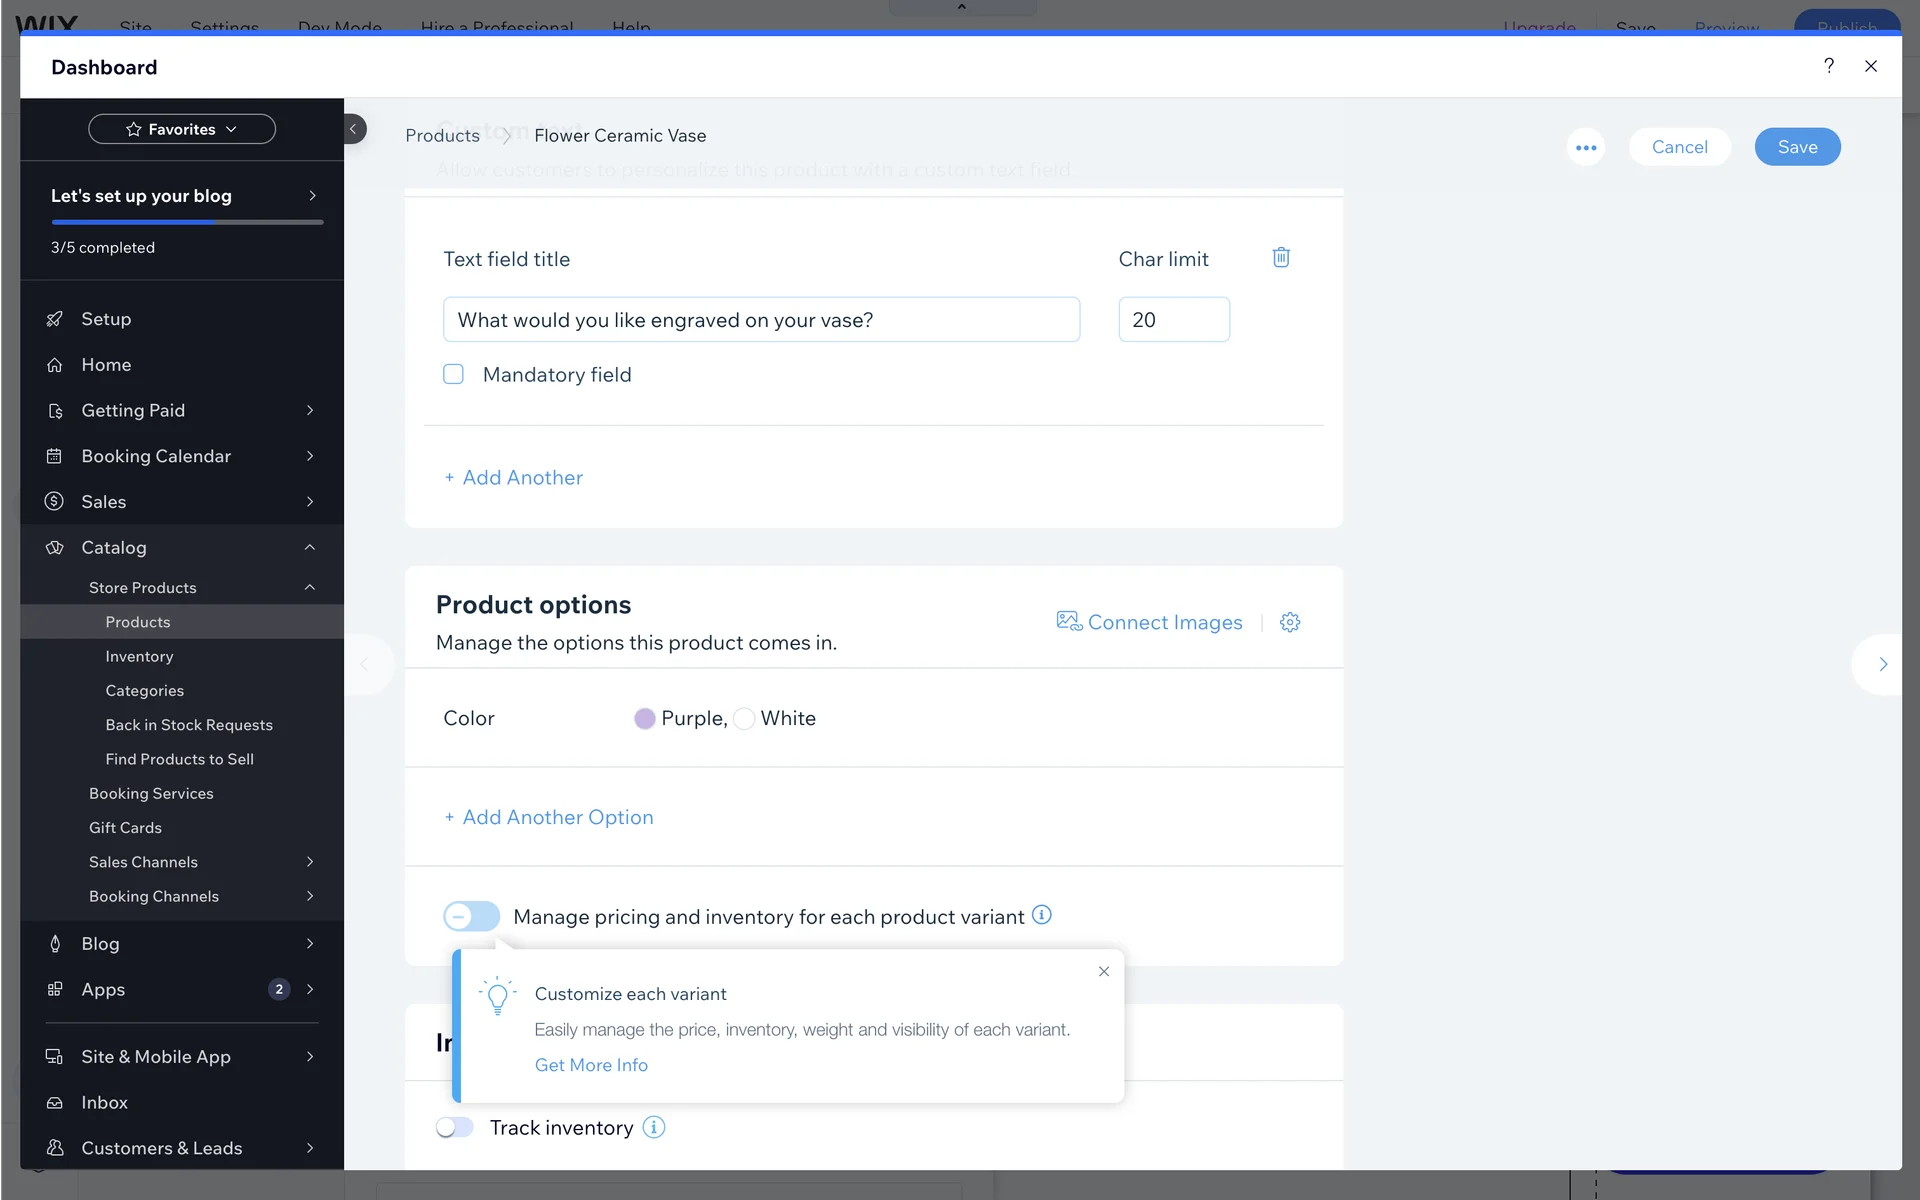Click the Char limit input field

1173,320
